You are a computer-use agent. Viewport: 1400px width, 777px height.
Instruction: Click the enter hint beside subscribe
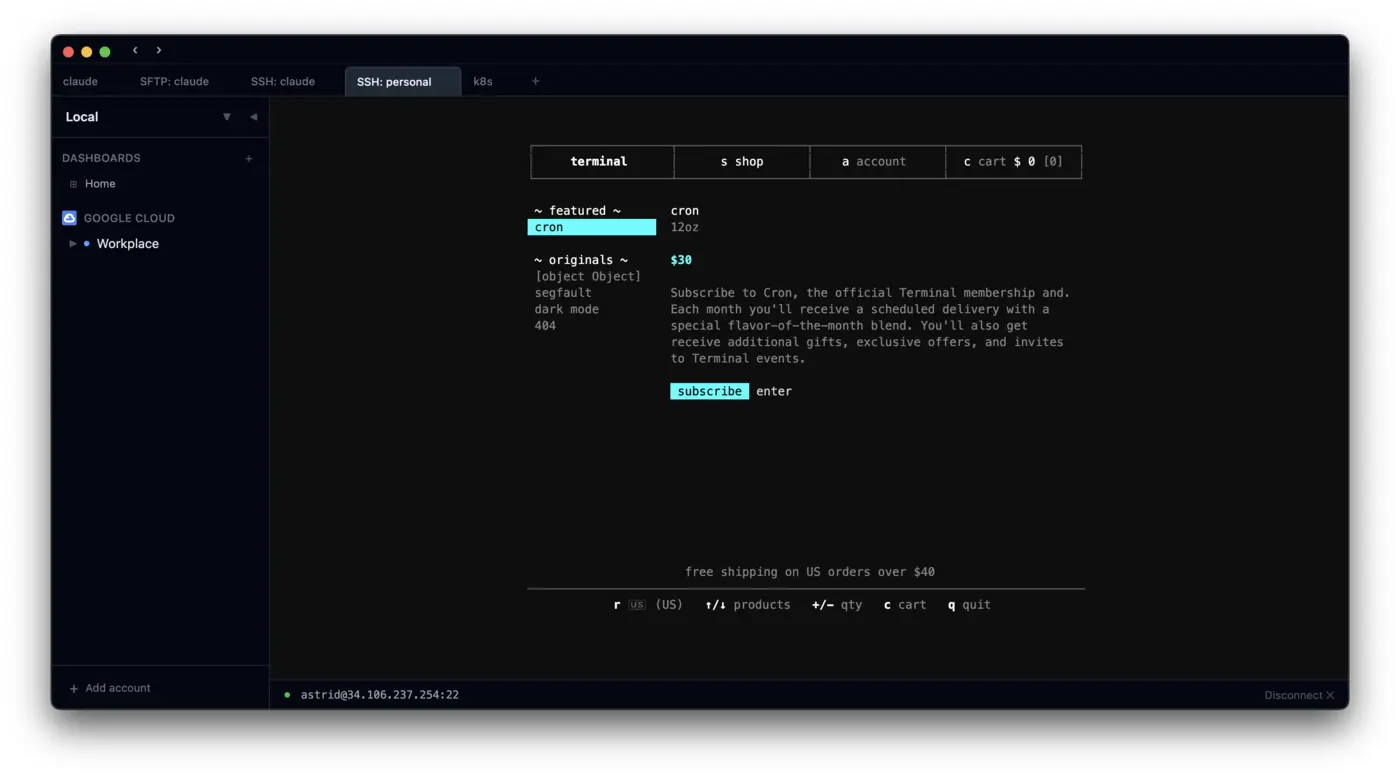[x=774, y=391]
